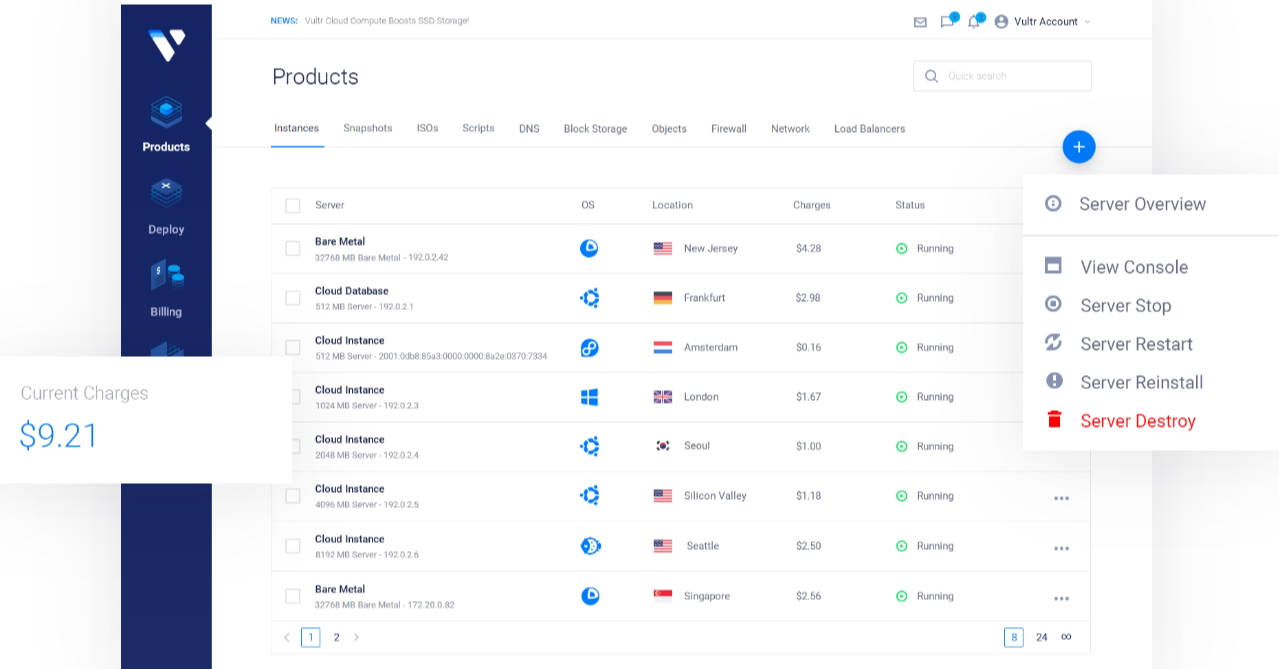Click into the Quick search field
The width and height of the screenshot is (1279, 669).
point(1002,76)
